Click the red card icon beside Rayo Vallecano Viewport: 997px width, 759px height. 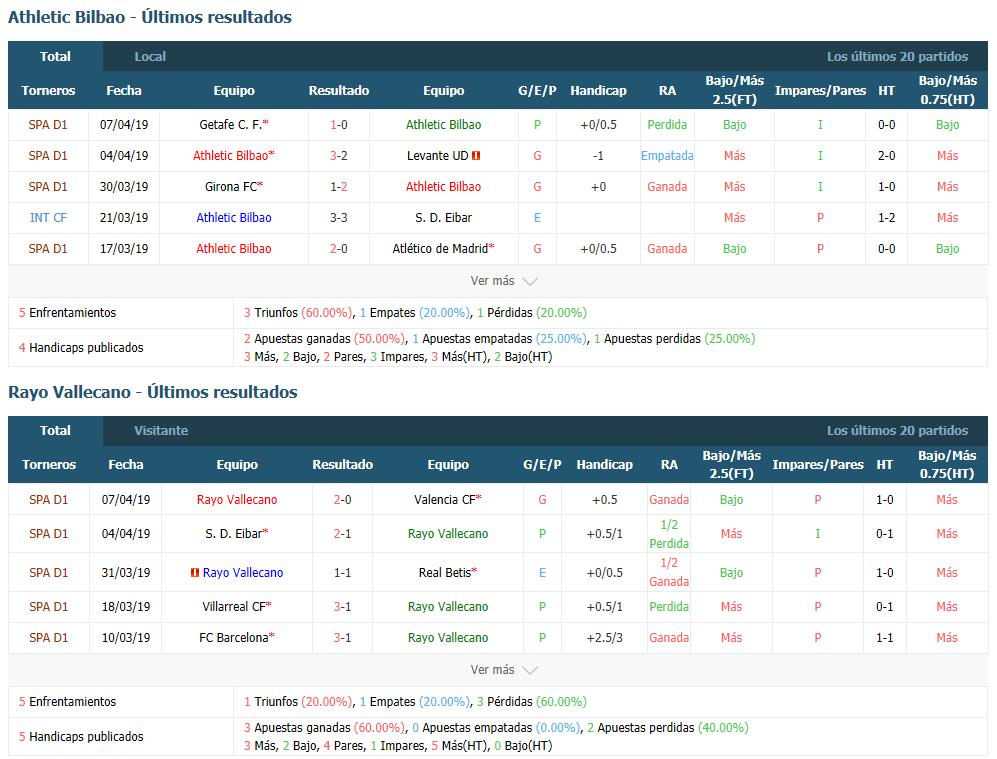coord(195,573)
